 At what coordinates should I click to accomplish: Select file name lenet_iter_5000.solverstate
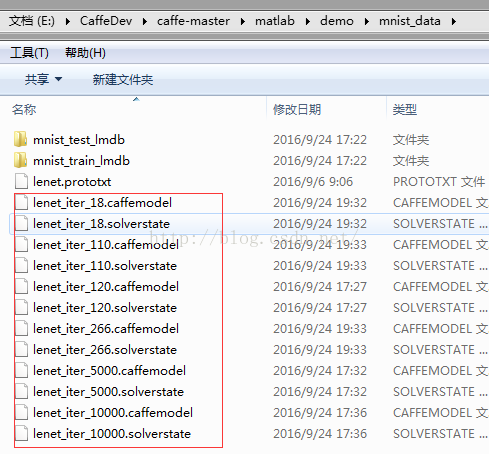pos(108,392)
